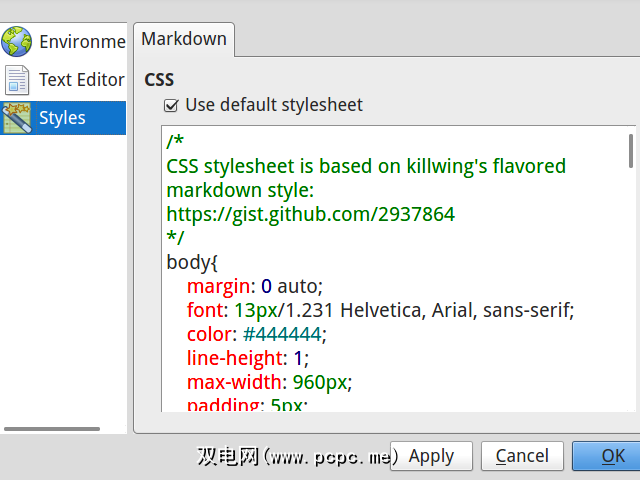Switch to the Markdown tab
This screenshot has width=640, height=480.
[x=183, y=40]
